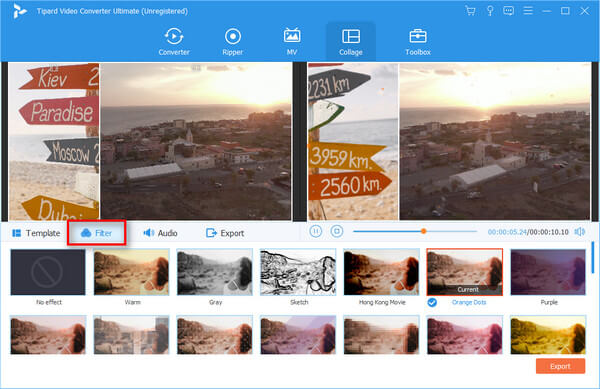Image resolution: width=600 pixels, height=389 pixels.
Task: Apply the Warm filter
Action: point(131,272)
